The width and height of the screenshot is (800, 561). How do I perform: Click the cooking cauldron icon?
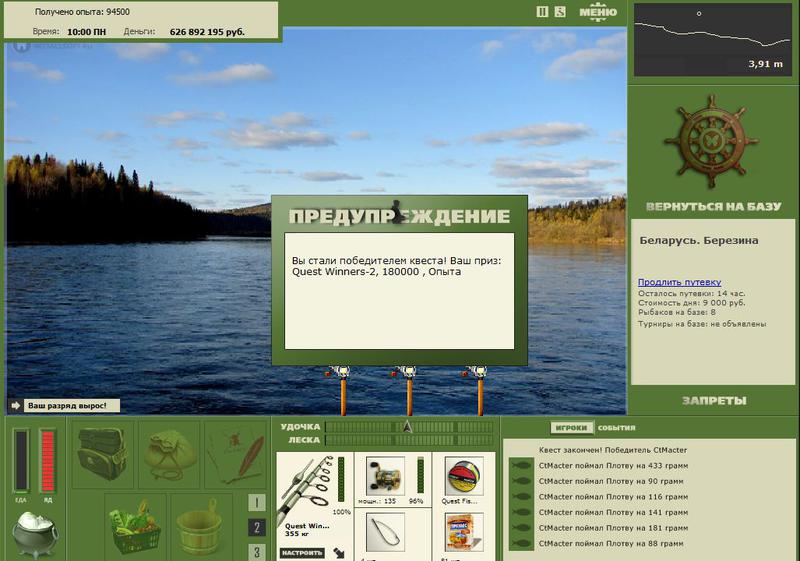click(35, 534)
